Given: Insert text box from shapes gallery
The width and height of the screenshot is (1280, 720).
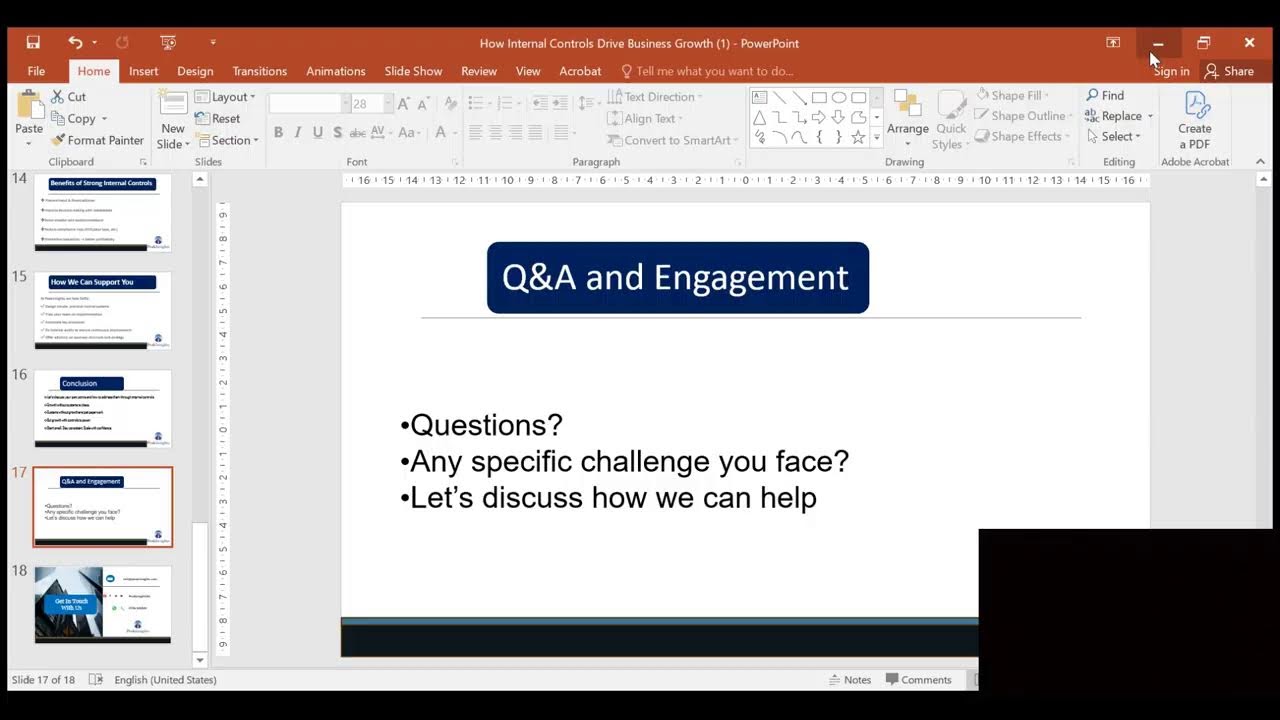Looking at the screenshot, I should [x=759, y=97].
